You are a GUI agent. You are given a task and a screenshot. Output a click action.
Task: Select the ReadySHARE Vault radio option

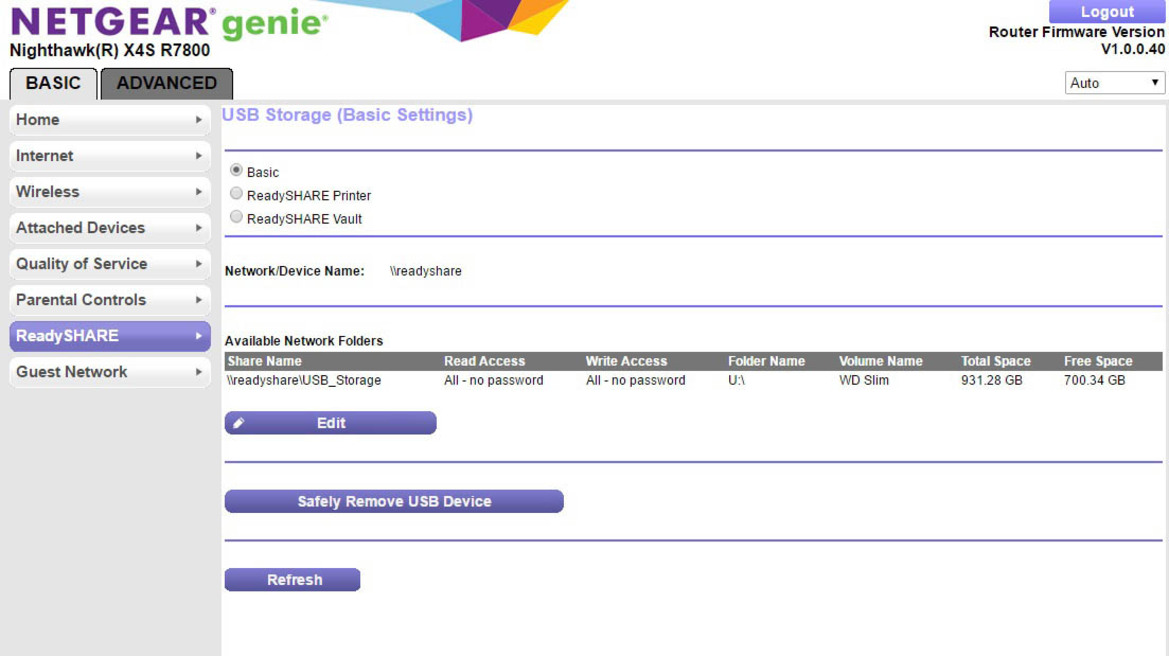coord(236,217)
